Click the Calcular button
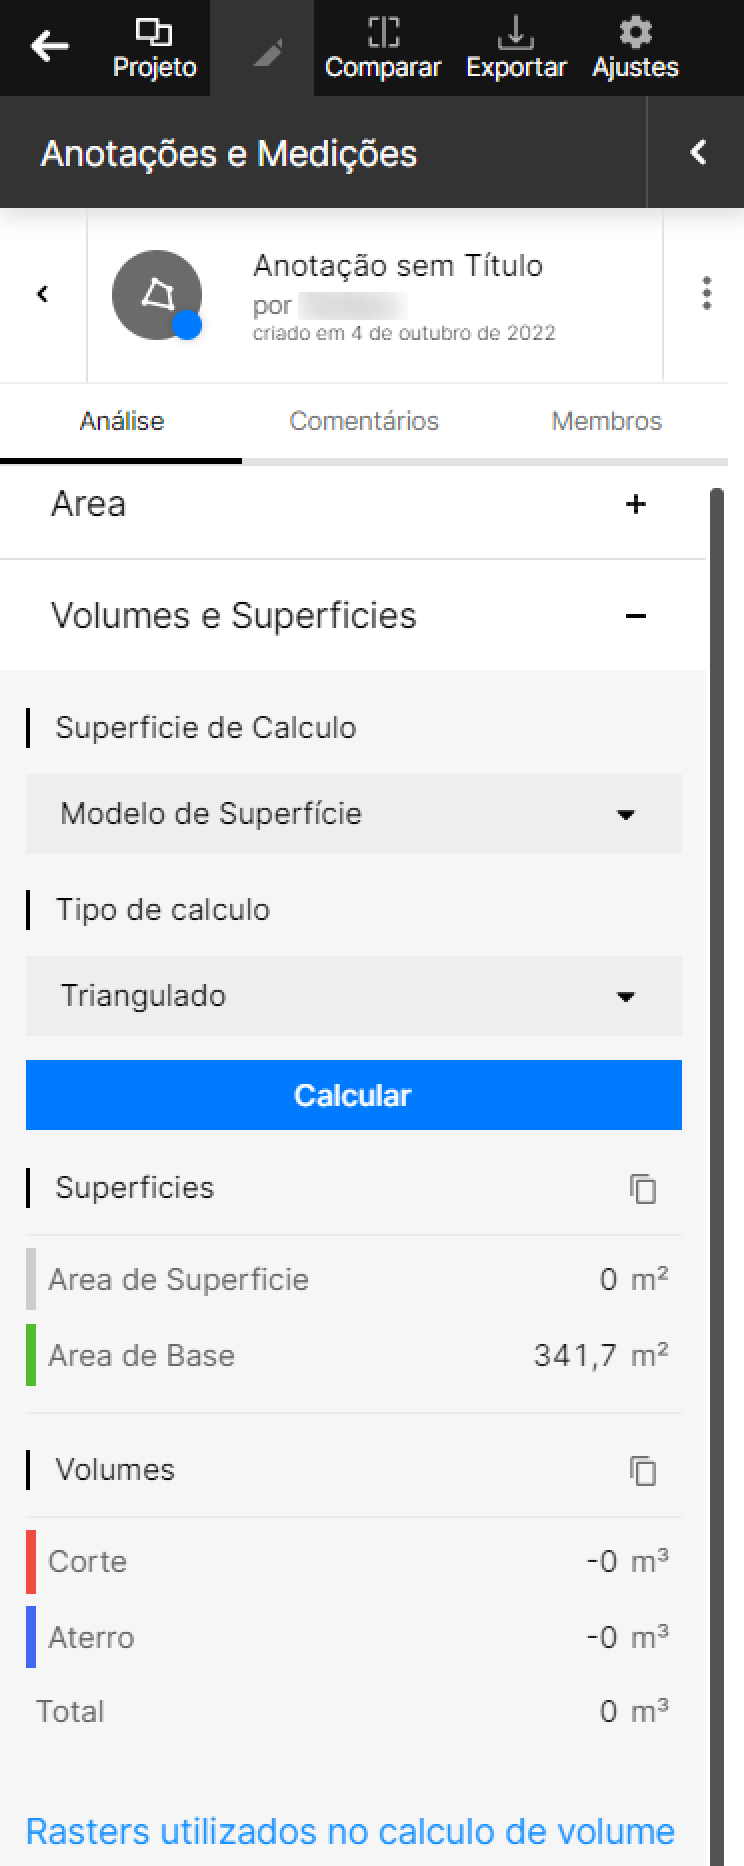The width and height of the screenshot is (744, 1866). click(353, 1095)
